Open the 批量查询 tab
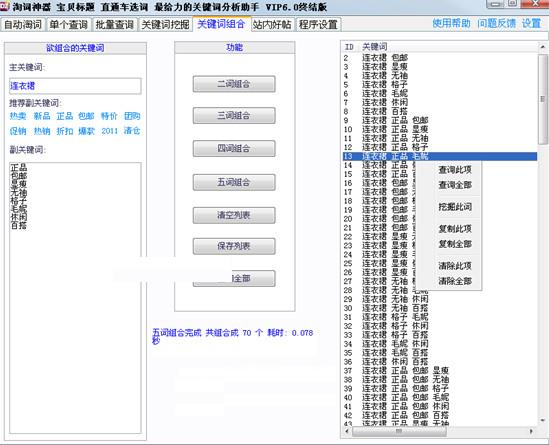 (x=114, y=25)
